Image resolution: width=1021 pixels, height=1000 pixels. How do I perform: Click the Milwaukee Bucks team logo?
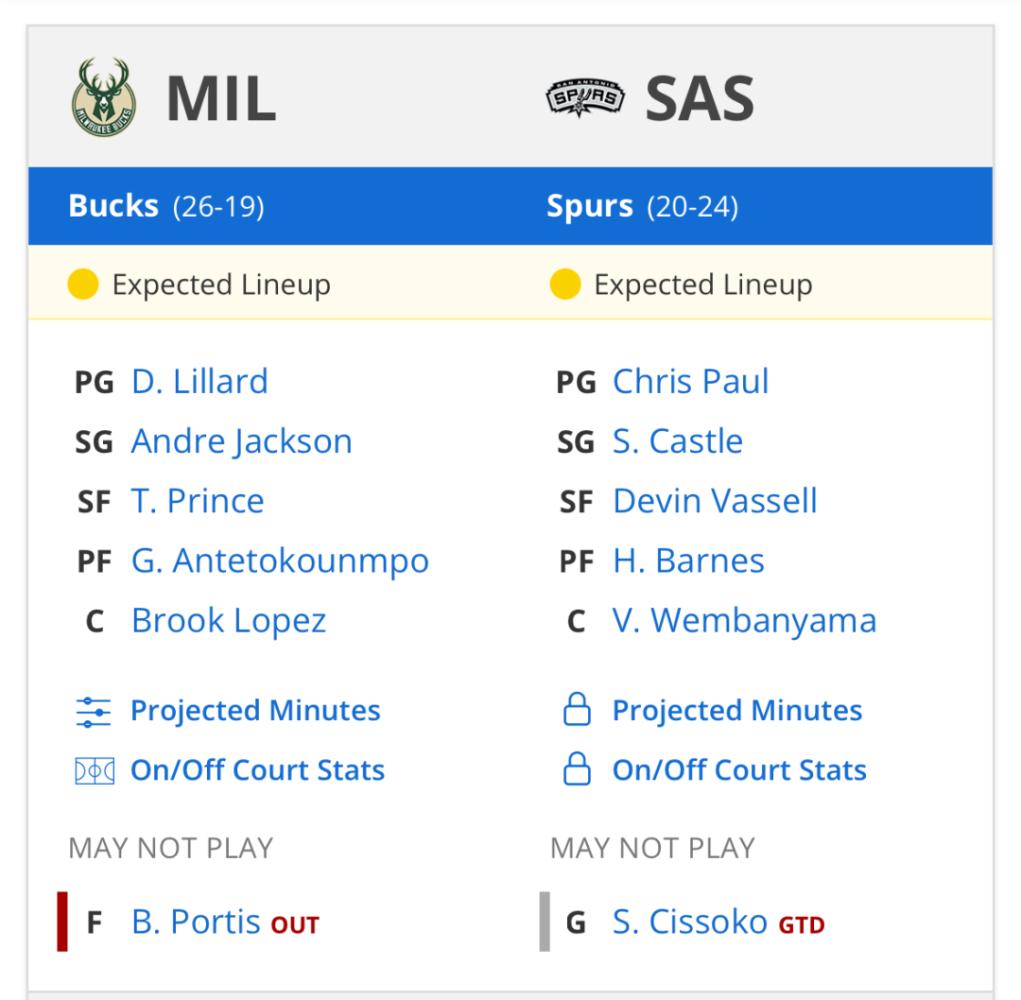(x=104, y=97)
